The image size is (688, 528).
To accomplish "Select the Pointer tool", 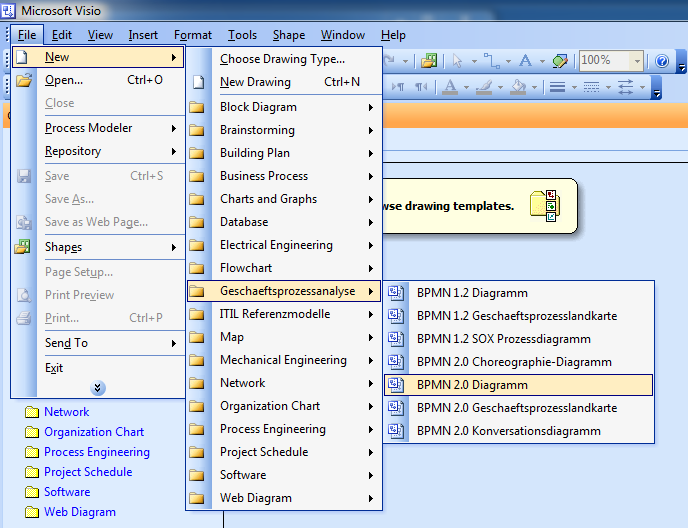I will coord(457,61).
